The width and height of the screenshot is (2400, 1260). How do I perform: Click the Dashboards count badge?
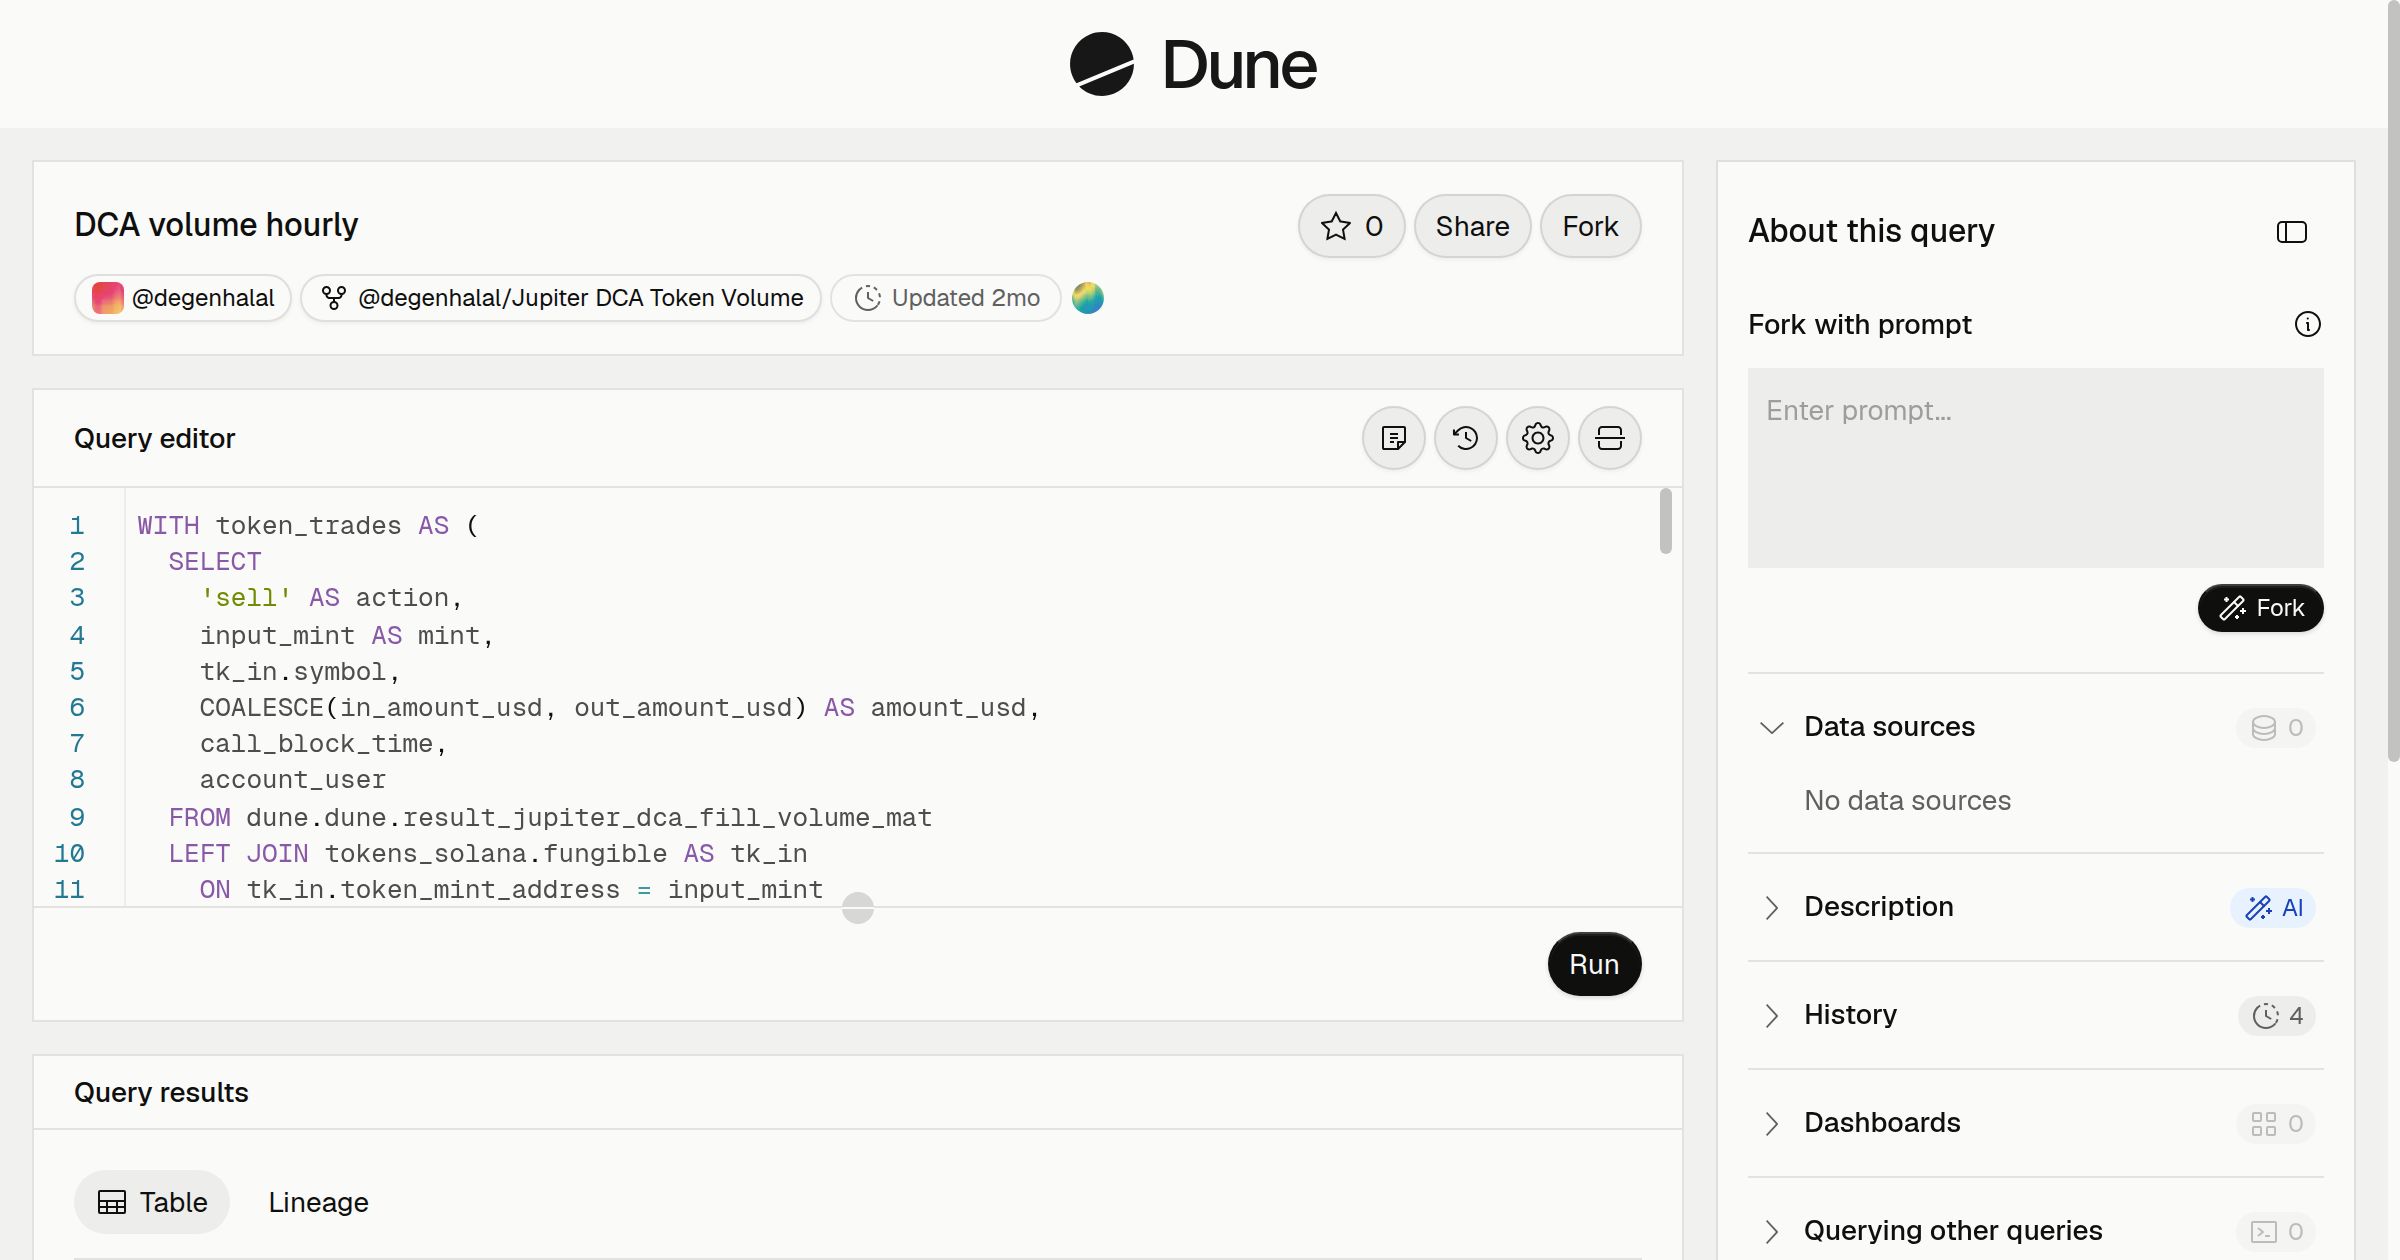coord(2276,1124)
